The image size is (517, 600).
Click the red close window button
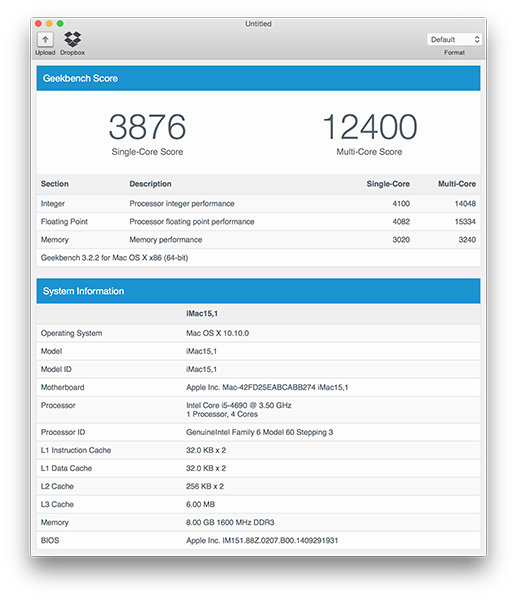[38, 24]
